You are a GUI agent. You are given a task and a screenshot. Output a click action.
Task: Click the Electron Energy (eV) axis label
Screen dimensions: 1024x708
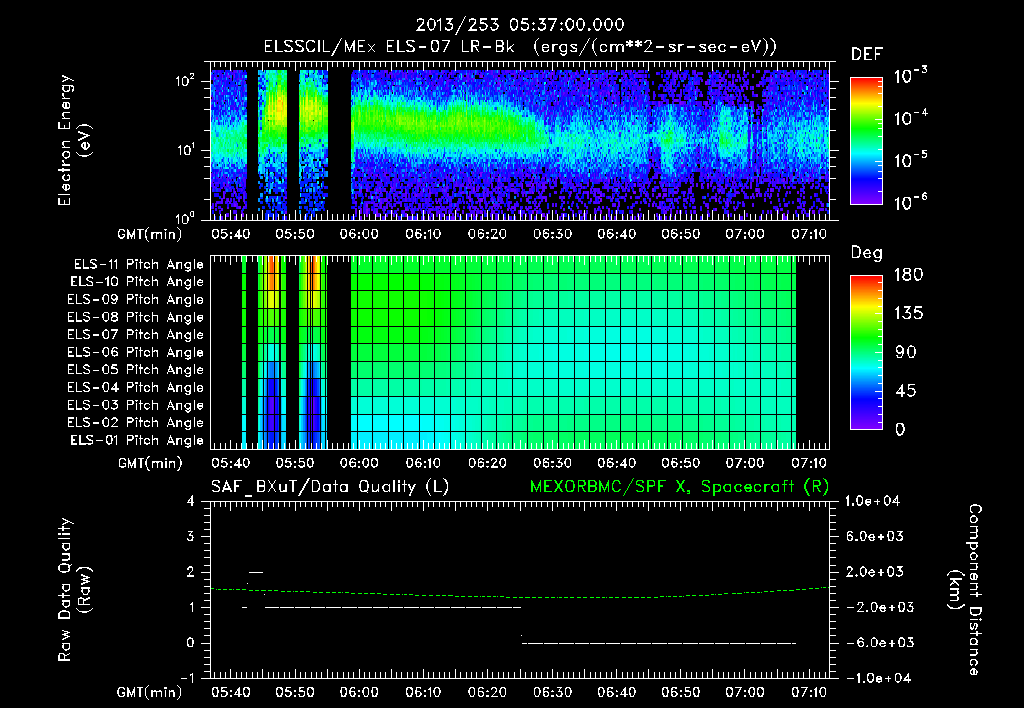74,140
